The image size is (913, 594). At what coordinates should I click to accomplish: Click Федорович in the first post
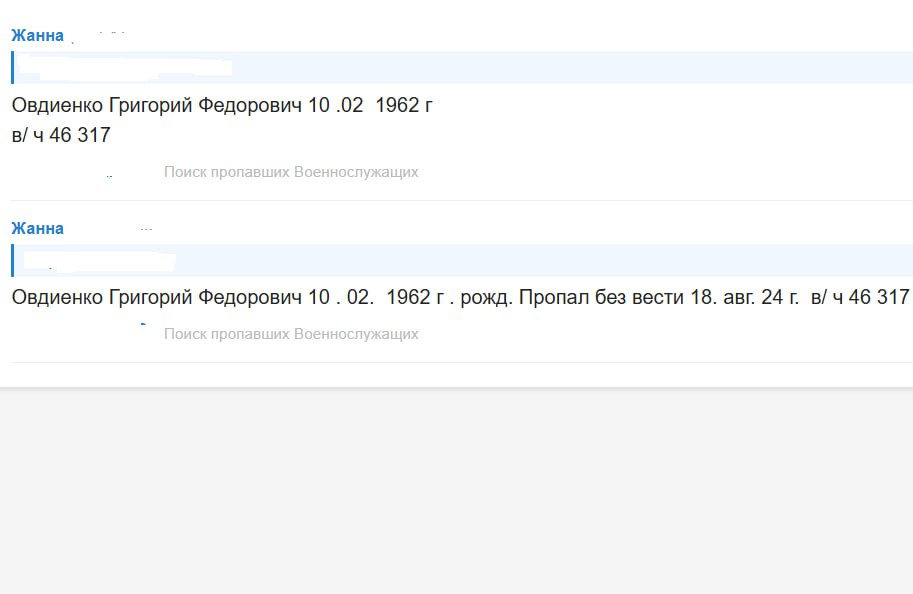tap(252, 105)
